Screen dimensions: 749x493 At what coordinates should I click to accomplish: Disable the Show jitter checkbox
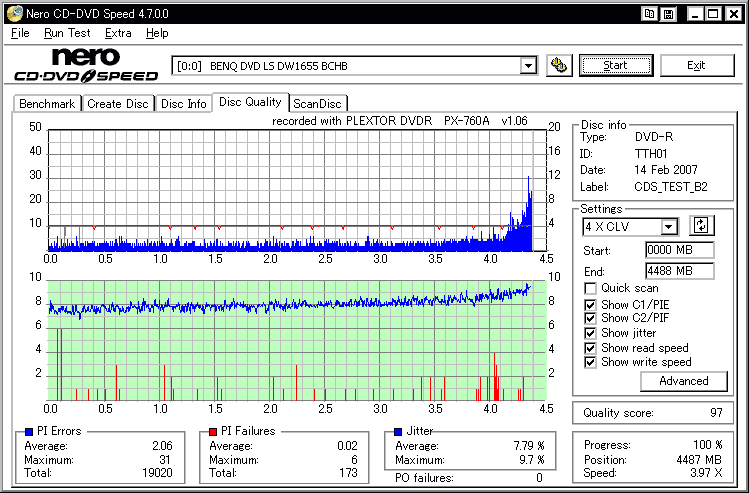click(590, 333)
